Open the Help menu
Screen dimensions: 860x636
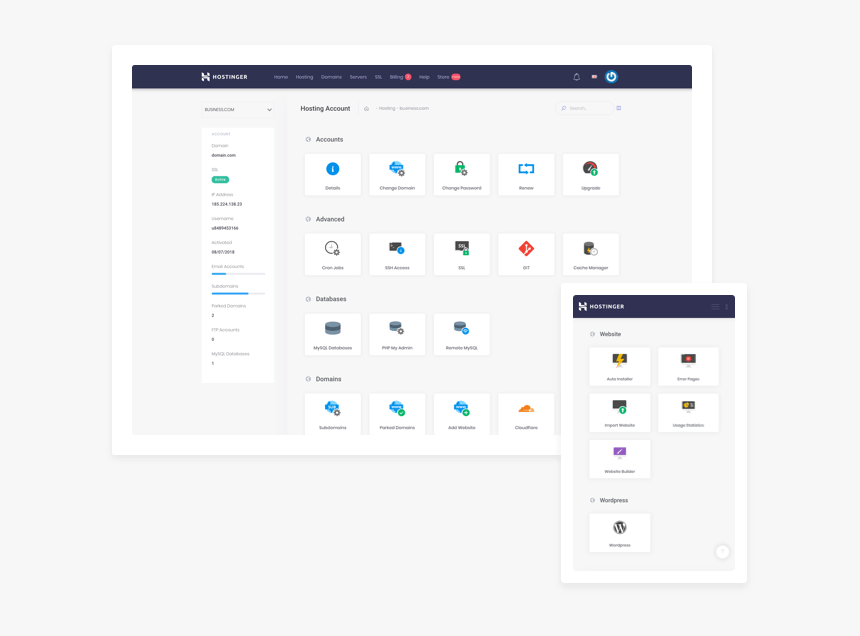(424, 77)
